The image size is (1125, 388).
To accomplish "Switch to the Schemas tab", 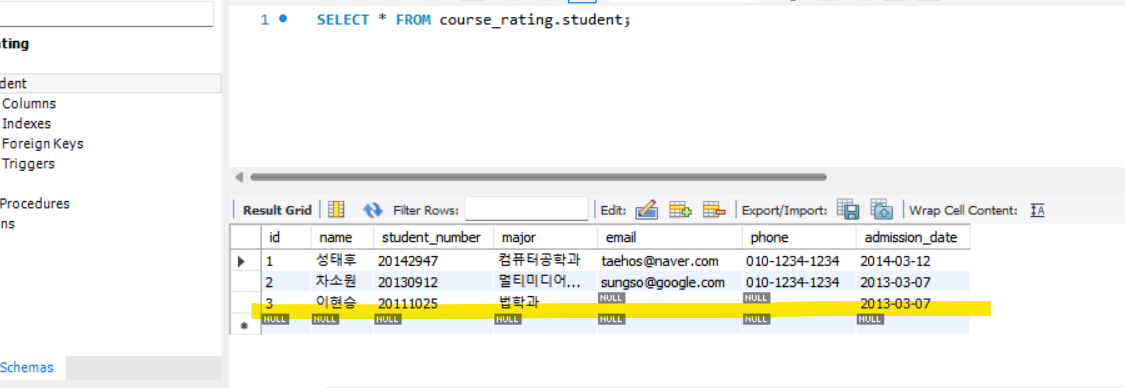I will (27, 367).
